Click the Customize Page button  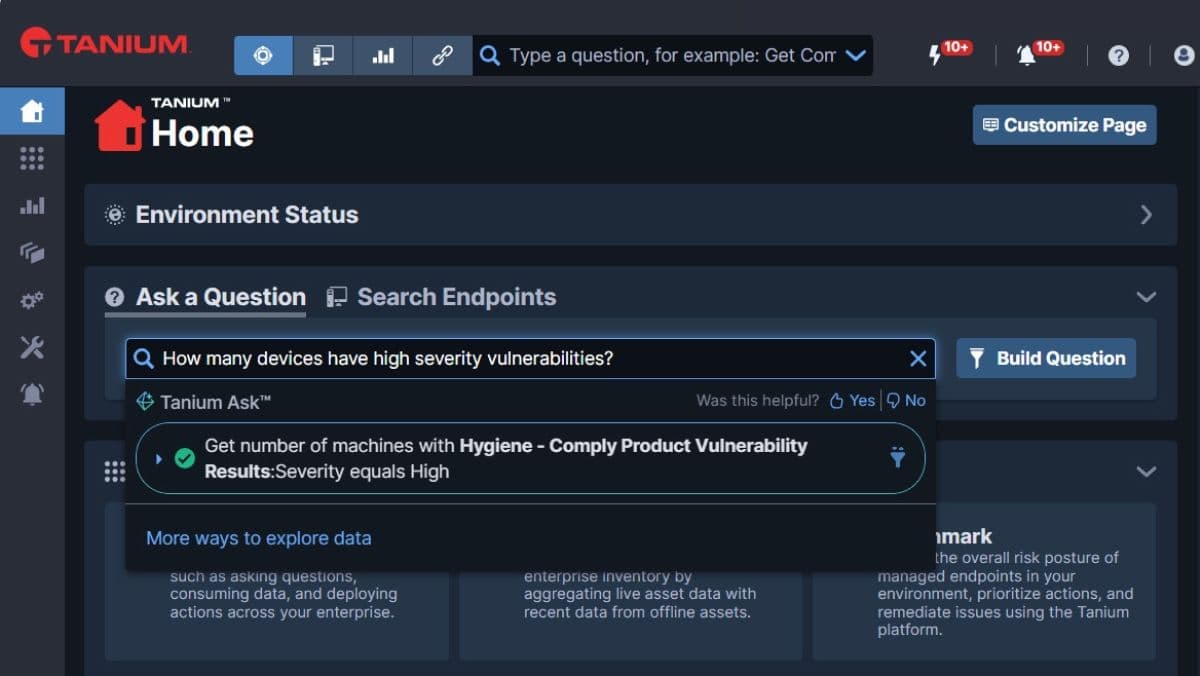point(1064,125)
